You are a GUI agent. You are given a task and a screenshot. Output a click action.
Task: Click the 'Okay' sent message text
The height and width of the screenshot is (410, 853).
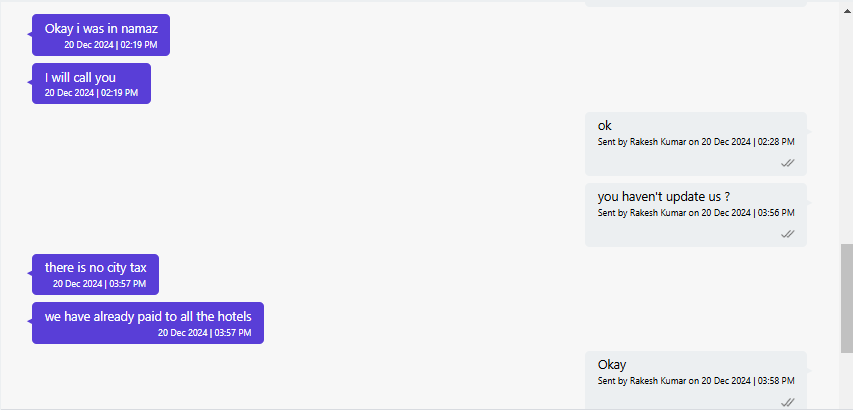click(612, 365)
